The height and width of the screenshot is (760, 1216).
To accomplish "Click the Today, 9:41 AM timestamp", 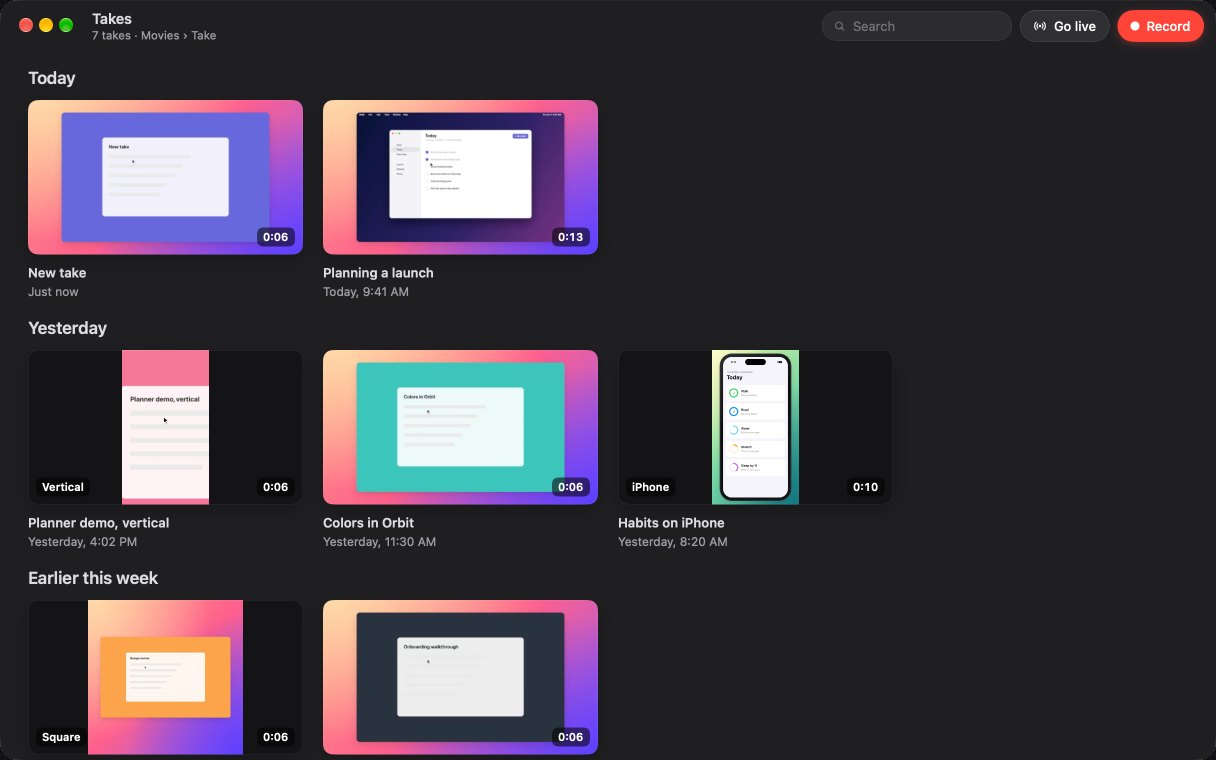I will click(366, 292).
